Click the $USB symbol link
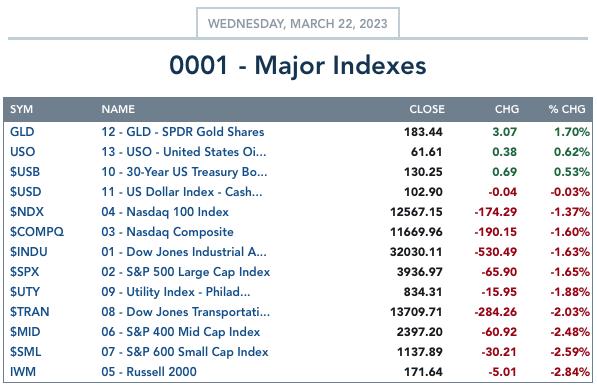Image resolution: width=597 pixels, height=387 pixels. (x=25, y=172)
